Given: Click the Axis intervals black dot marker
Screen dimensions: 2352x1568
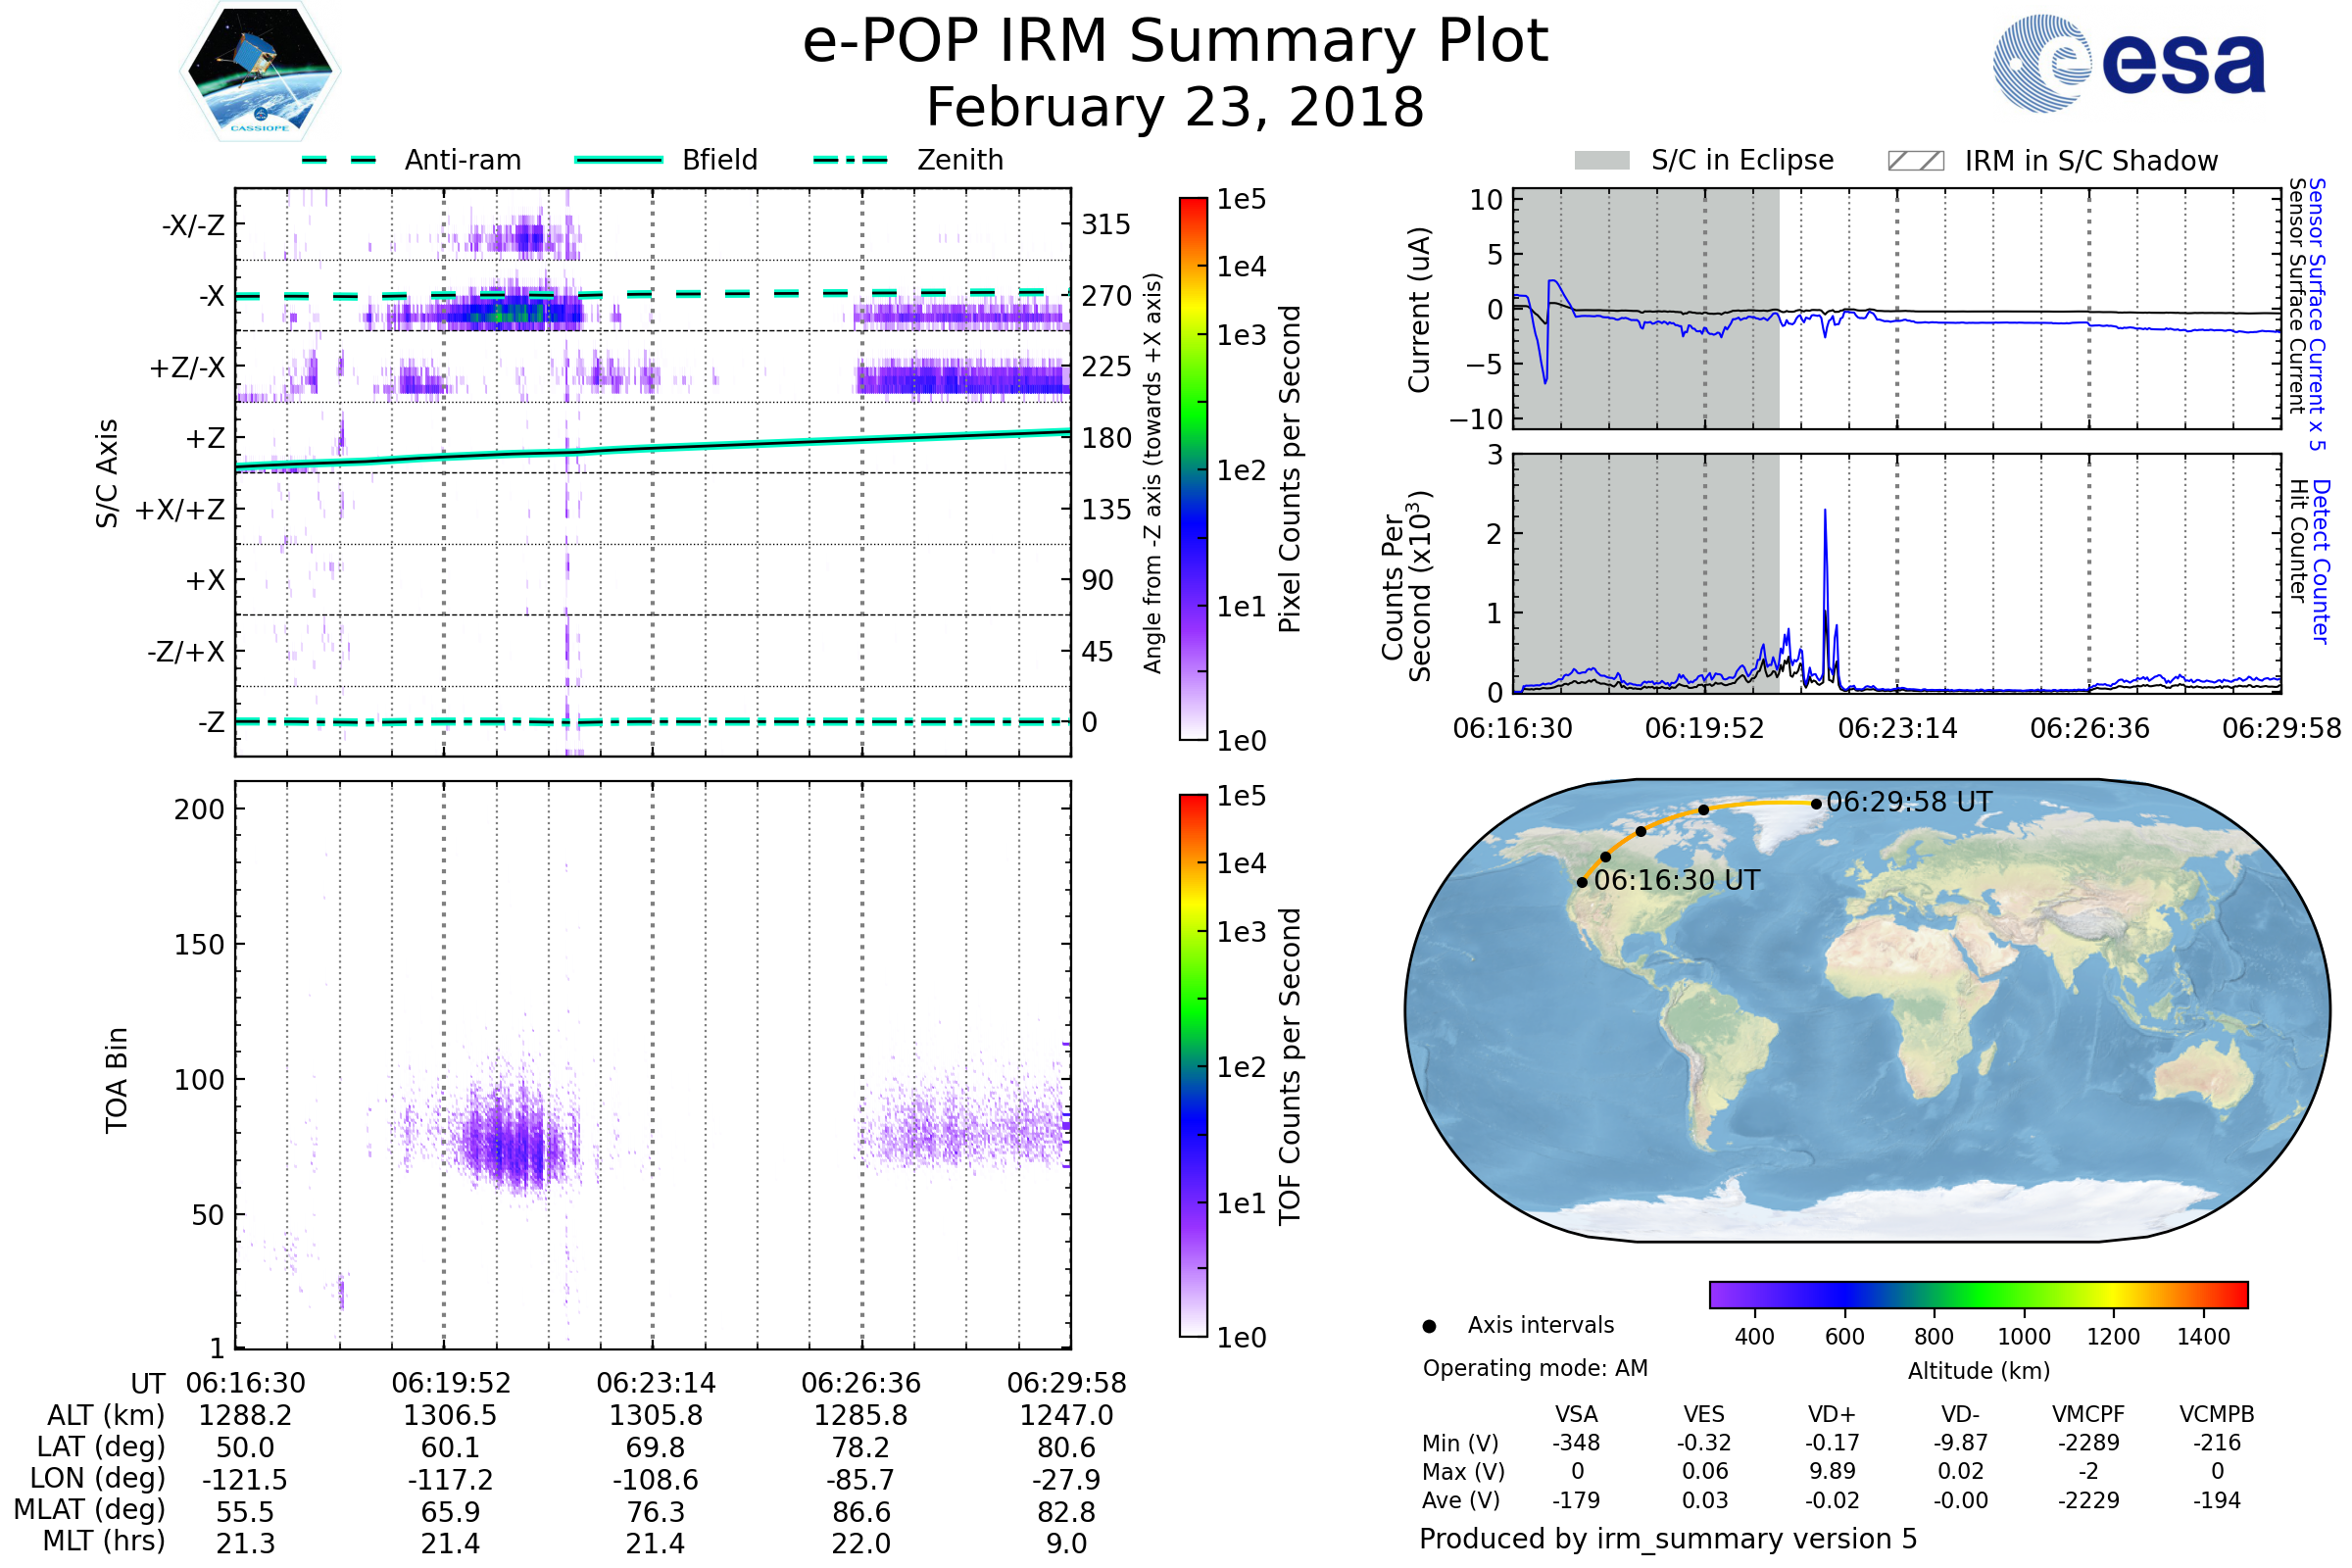Looking at the screenshot, I should tap(1429, 1326).
